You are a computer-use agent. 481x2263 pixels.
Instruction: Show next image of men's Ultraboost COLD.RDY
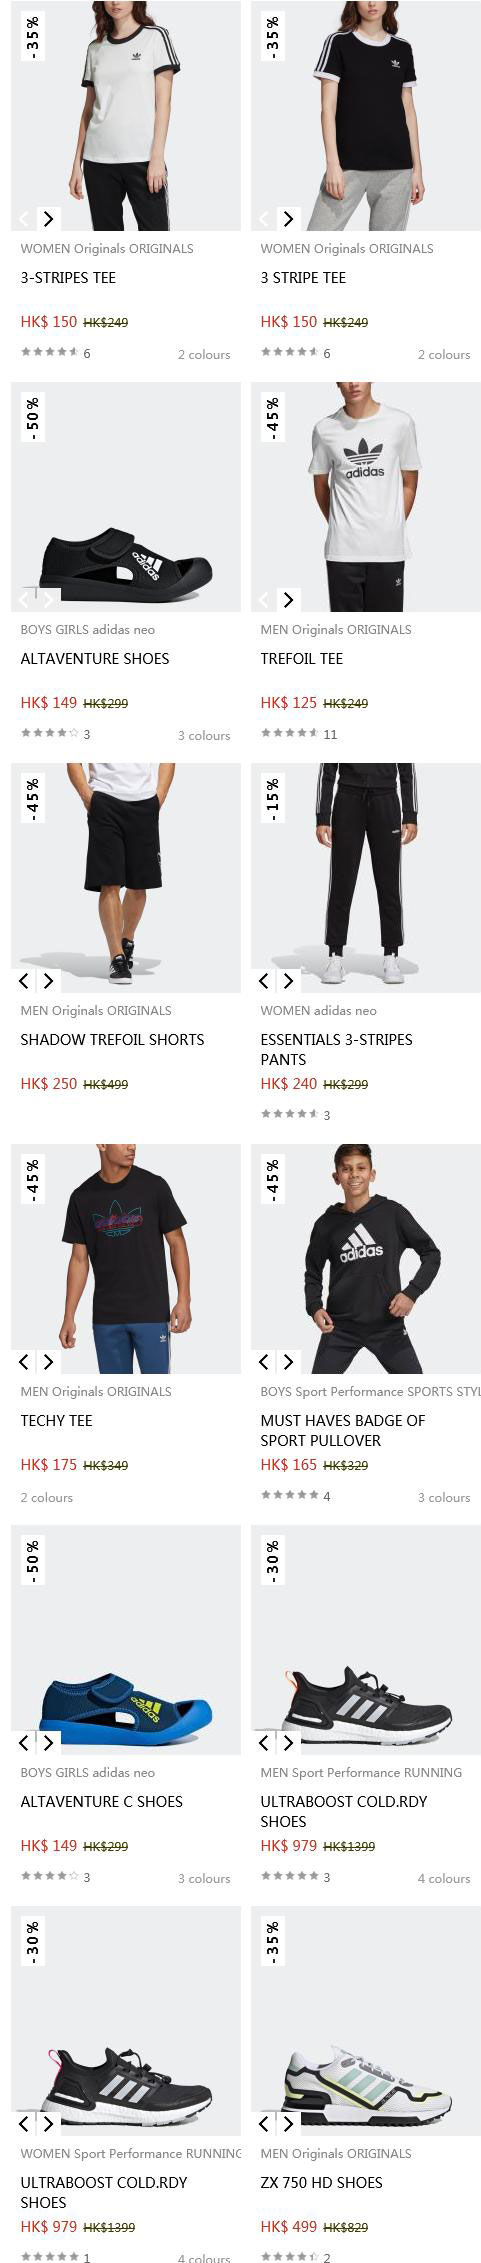click(288, 1742)
